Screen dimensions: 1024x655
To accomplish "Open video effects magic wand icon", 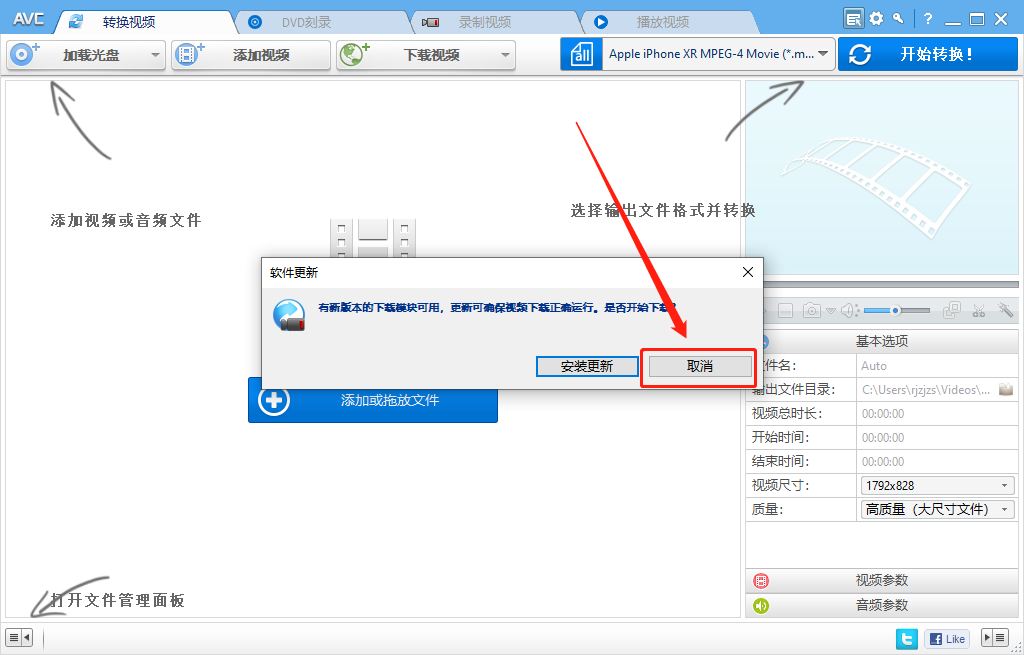I will coord(1005,310).
